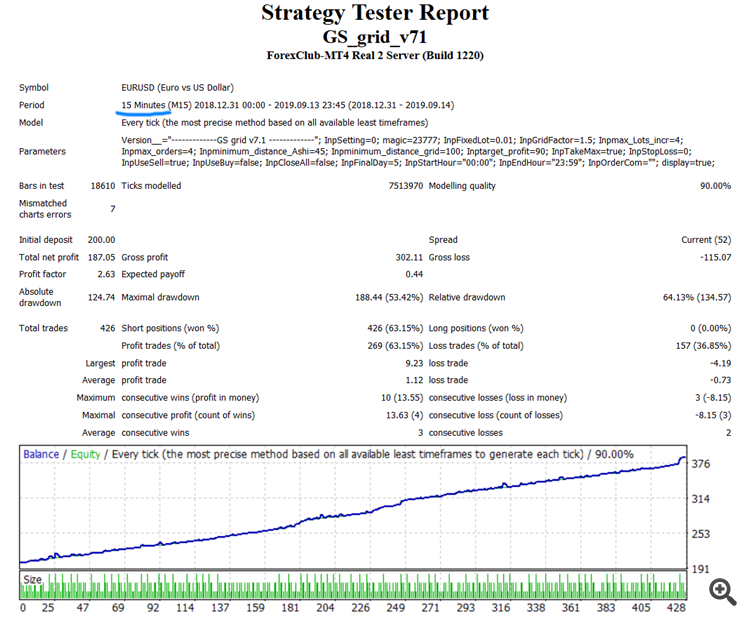The width and height of the screenshot is (750, 618).
Task: Click the Total net profit 187.05 value
Action: [101, 257]
